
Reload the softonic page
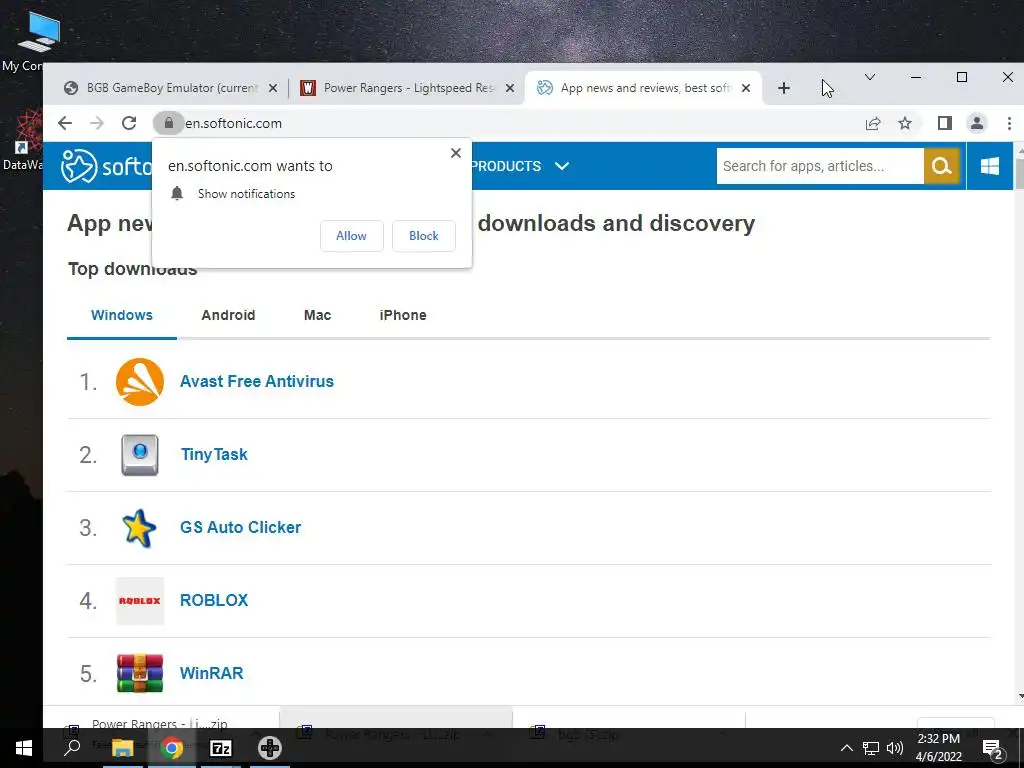tap(129, 123)
